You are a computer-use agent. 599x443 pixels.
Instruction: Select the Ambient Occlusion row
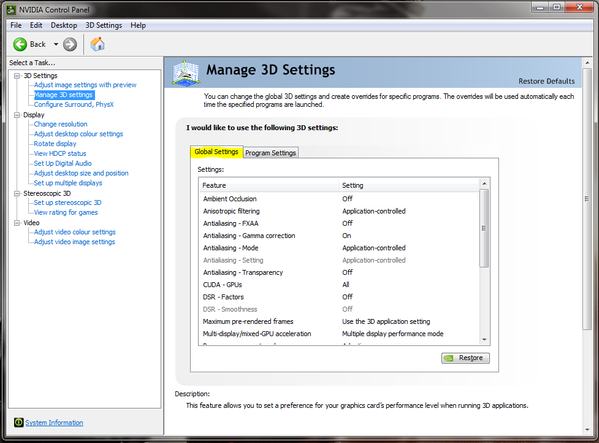click(339, 199)
